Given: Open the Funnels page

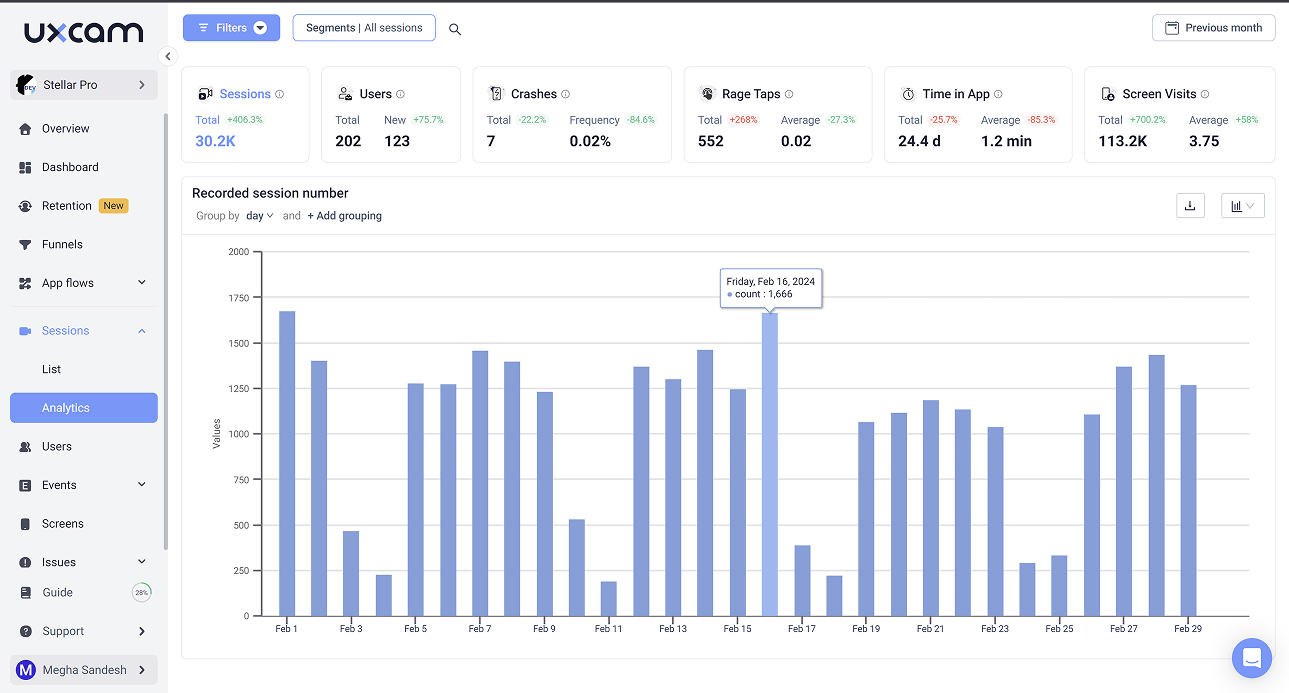Looking at the screenshot, I should pos(62,244).
